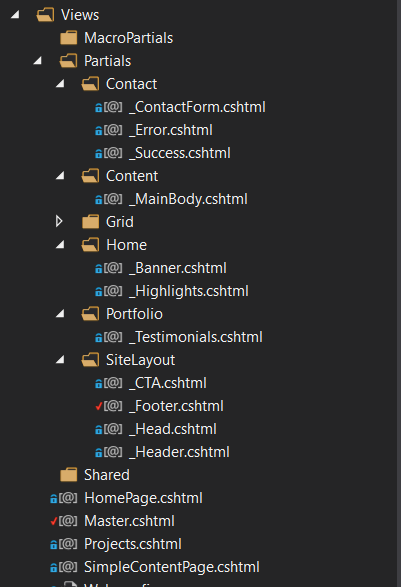Click the Content folder icon
The image size is (401, 587).
tap(90, 176)
